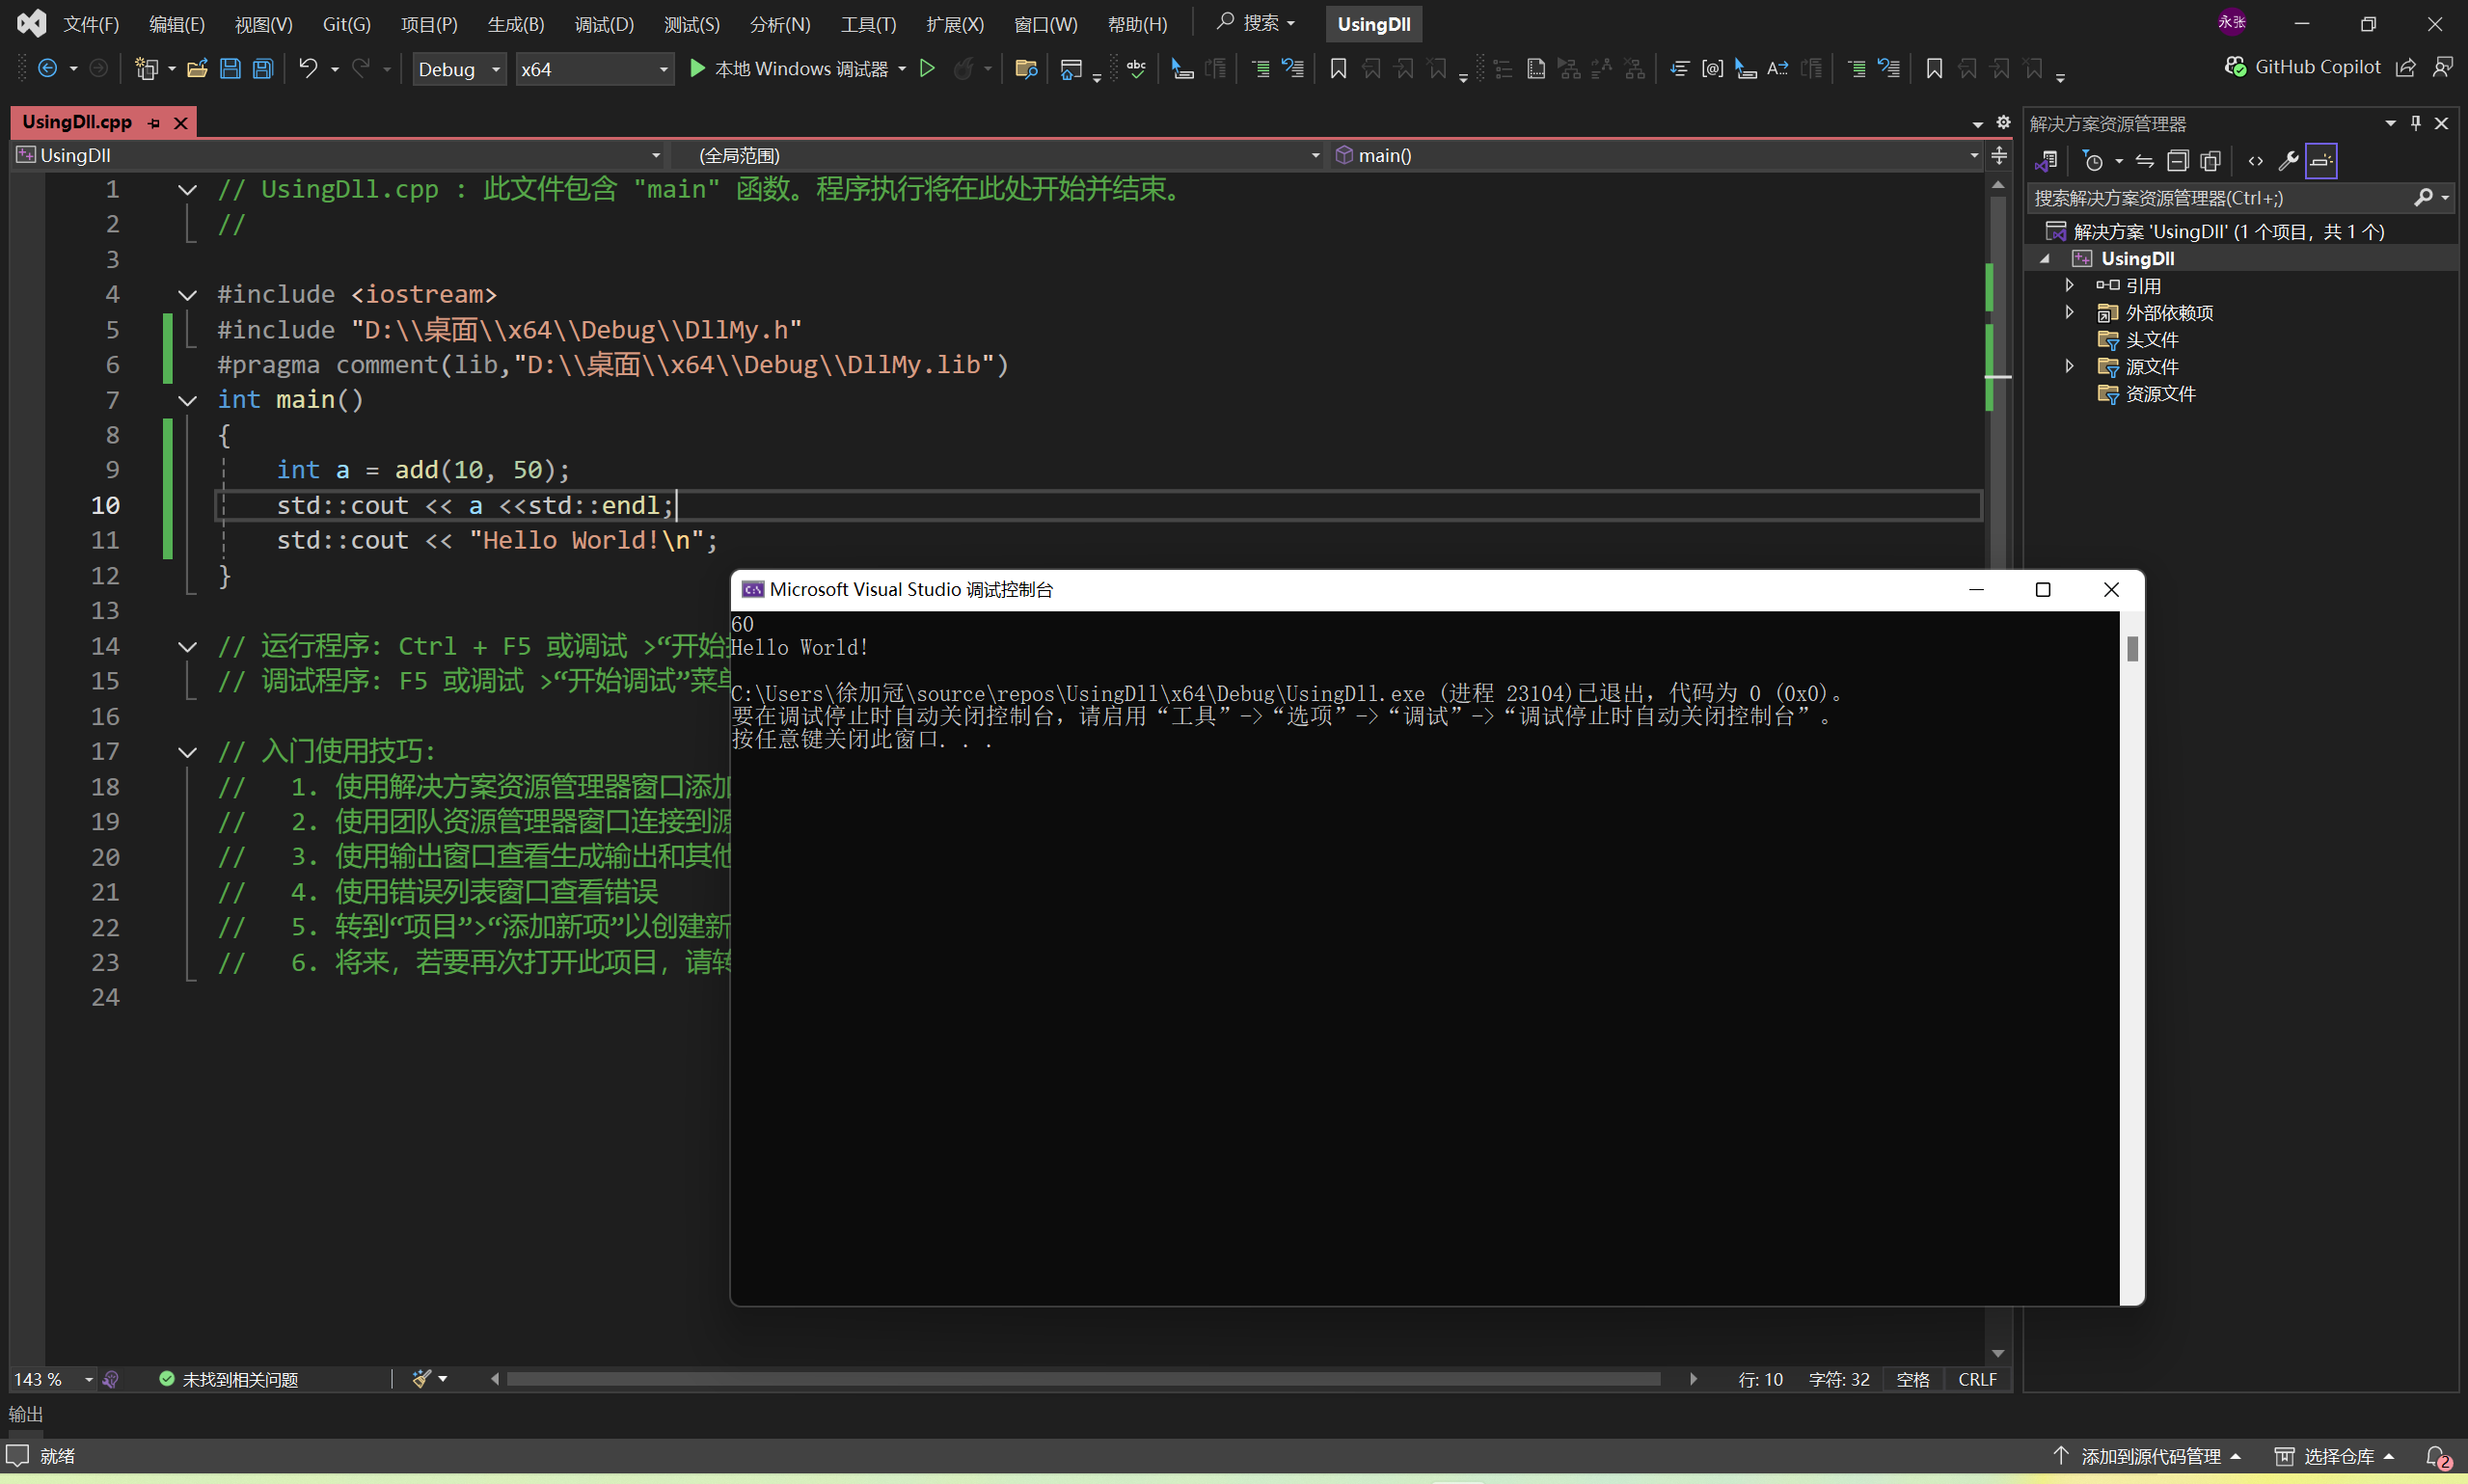
Task: Click editor settings gear icon above code
Action: pyautogui.click(x=2003, y=122)
